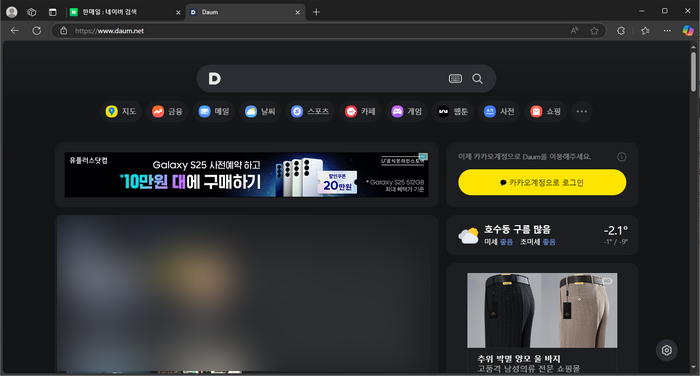Open 지도 map service
Viewport: 700px width, 376px height.
(121, 111)
